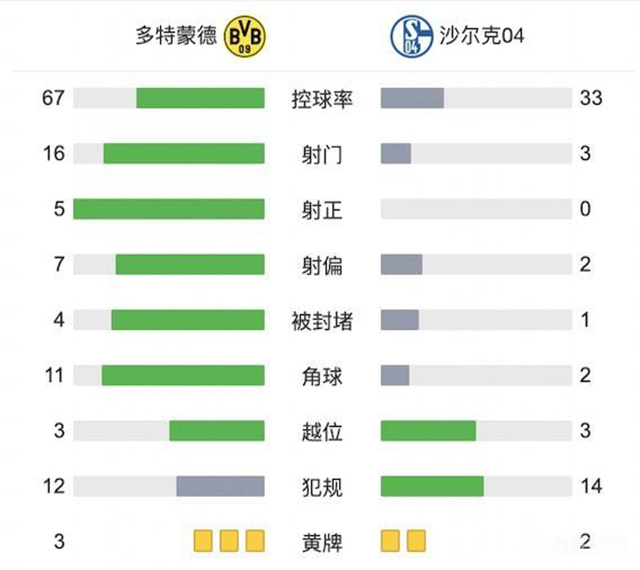
Task: Click the 被封堵 blocked shots label
Action: point(321,321)
